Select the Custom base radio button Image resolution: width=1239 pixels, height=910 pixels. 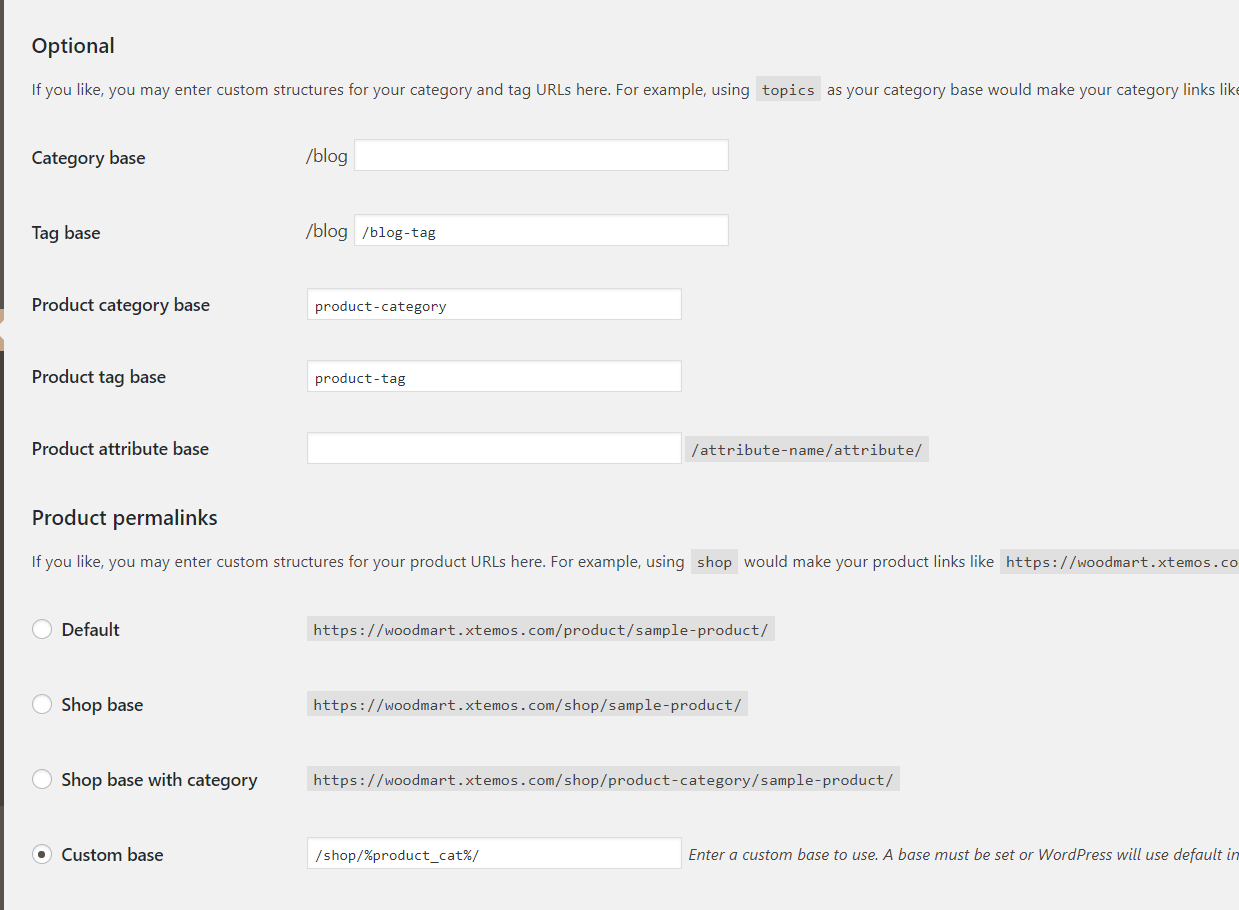[x=42, y=854]
